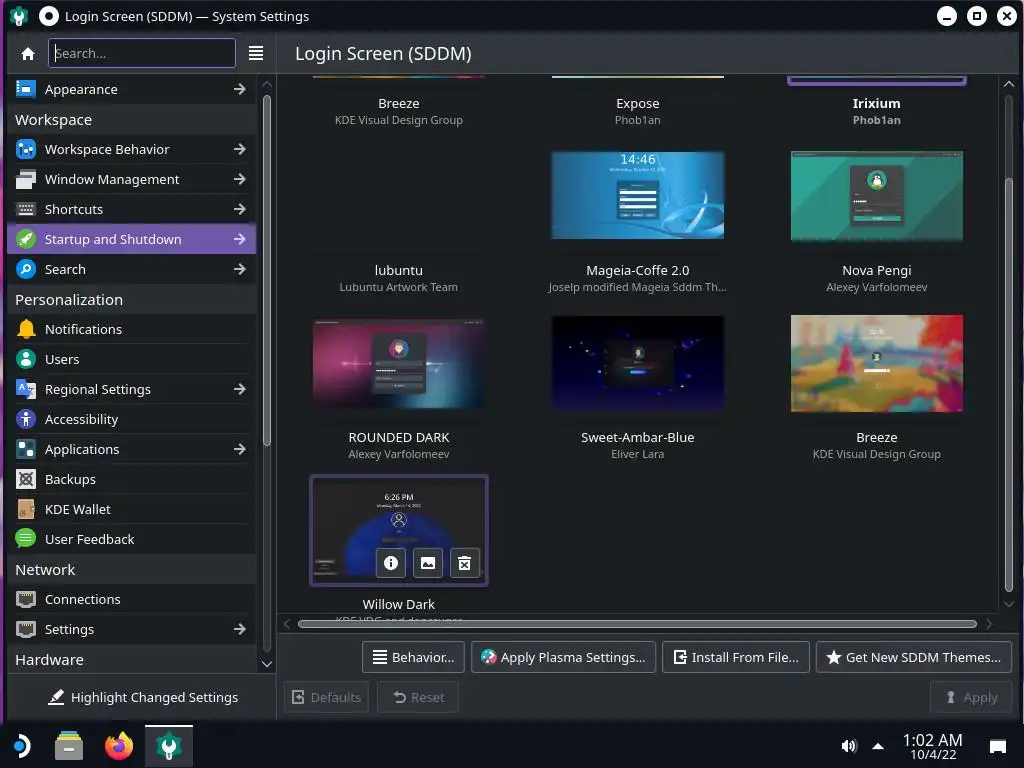Go to the settings home icon
This screenshot has height=768, width=1024.
tap(27, 54)
